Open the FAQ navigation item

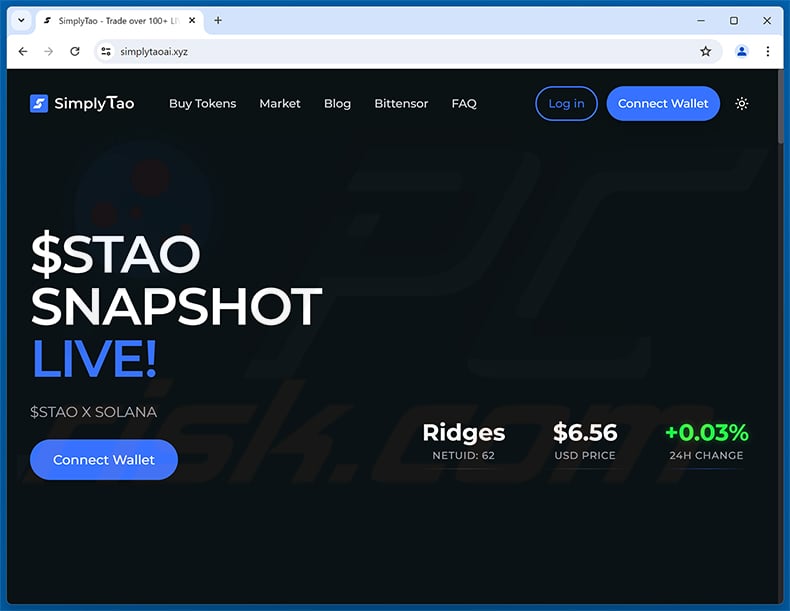tap(464, 104)
